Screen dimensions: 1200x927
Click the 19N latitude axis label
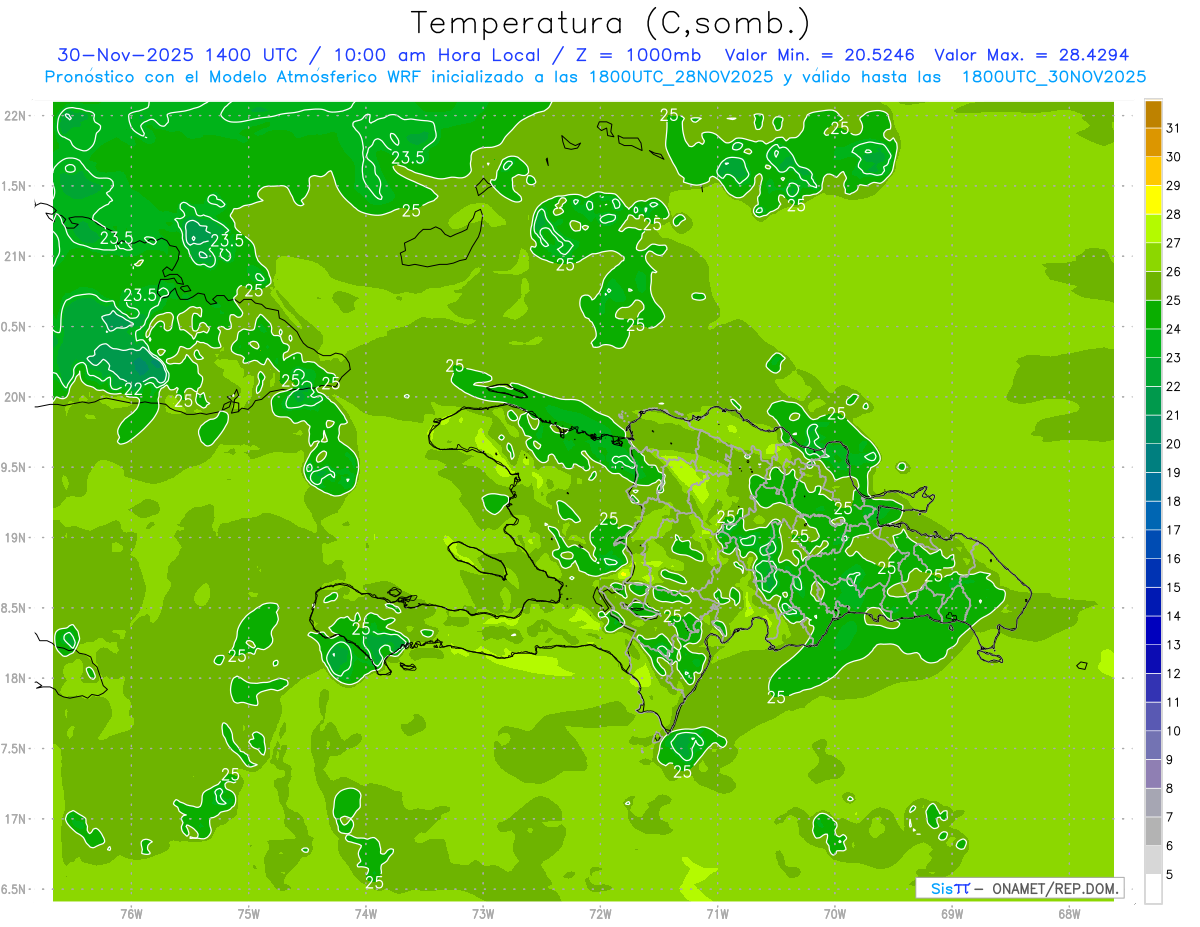(15, 537)
